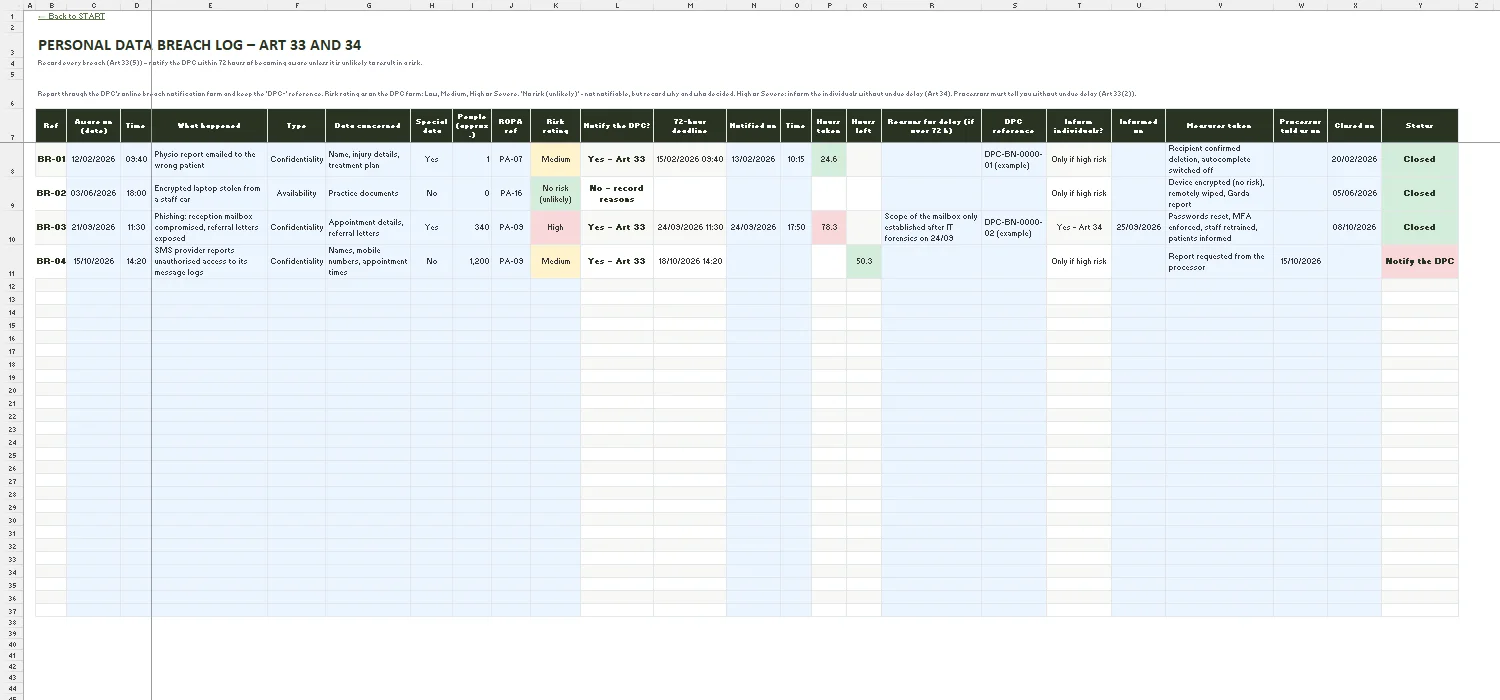Screen dimensions: 1500x700
Task: Select the notified time 17:50
Action: click(x=795, y=227)
